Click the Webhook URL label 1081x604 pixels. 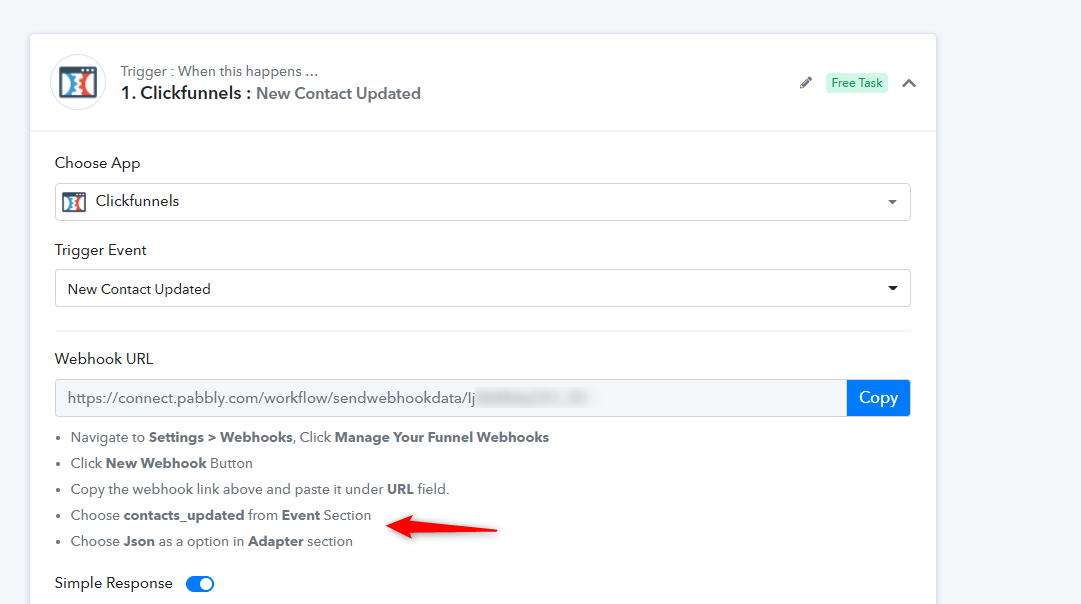tap(103, 359)
